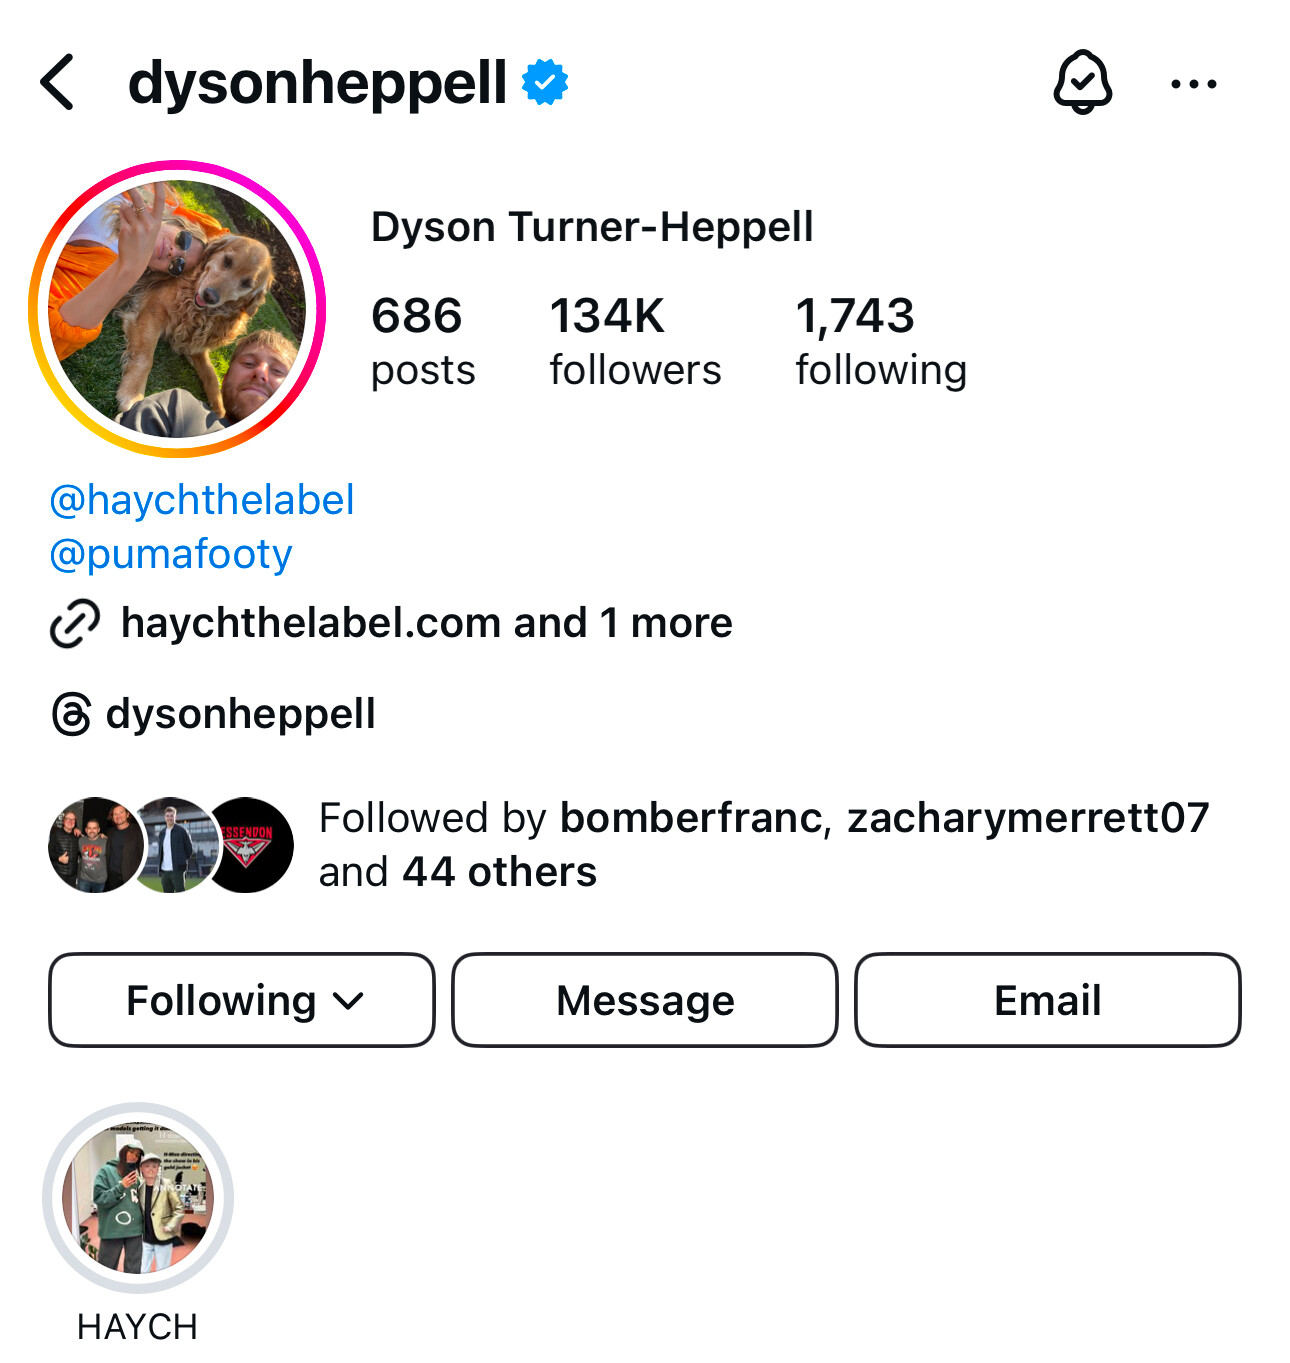View the profile picture story
Screen dimensions: 1290x1363
coord(177,309)
